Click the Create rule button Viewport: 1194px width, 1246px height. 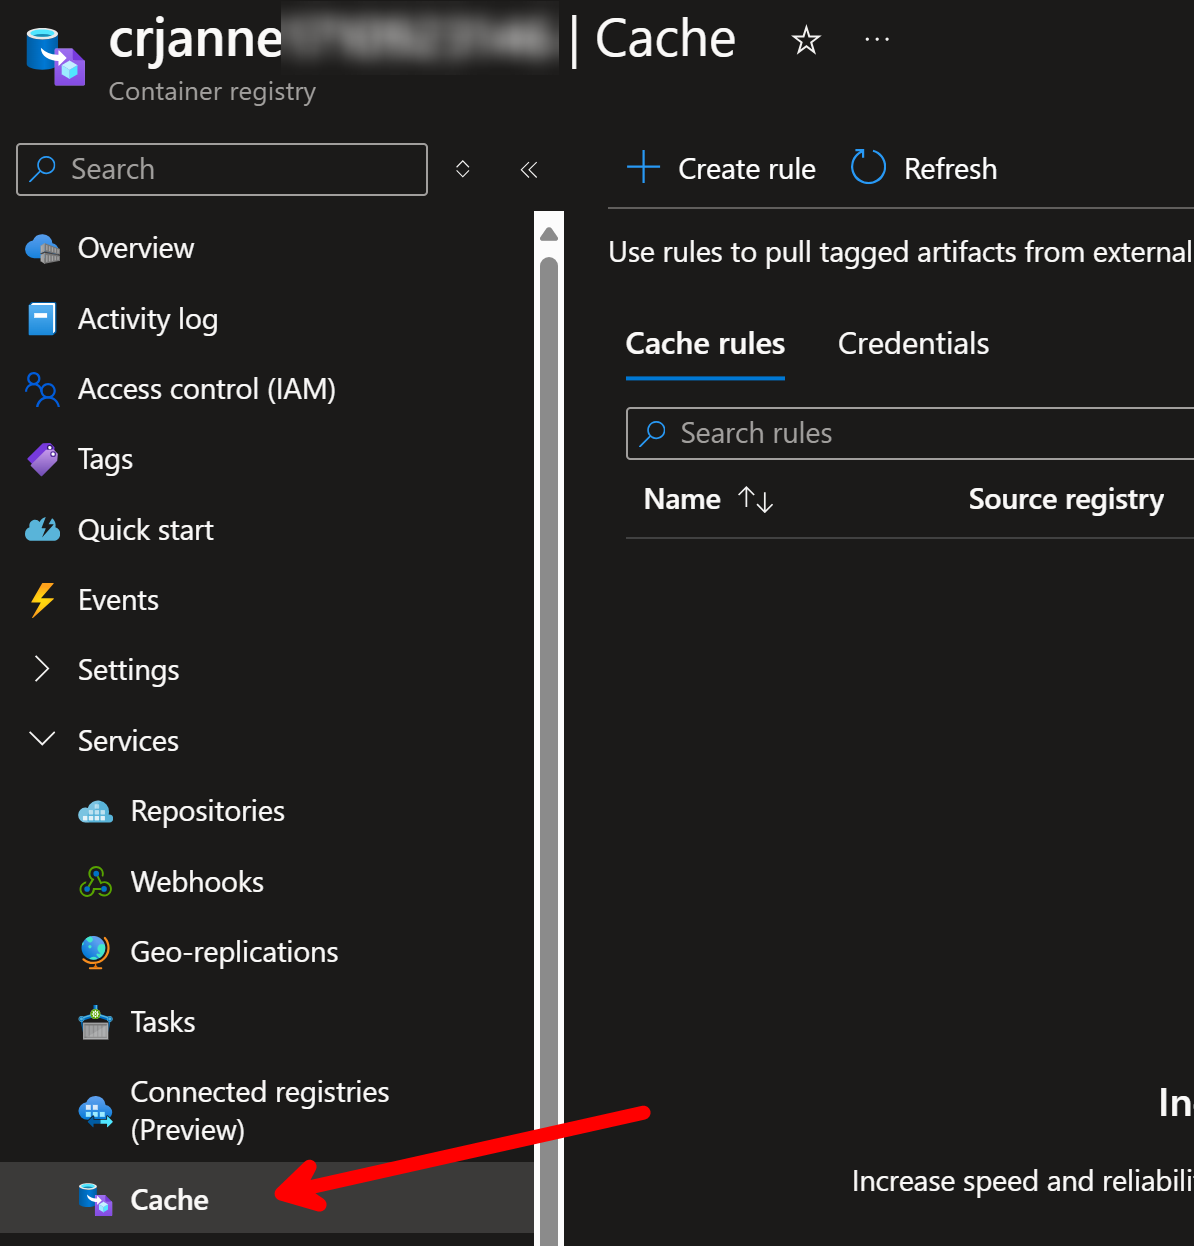721,168
